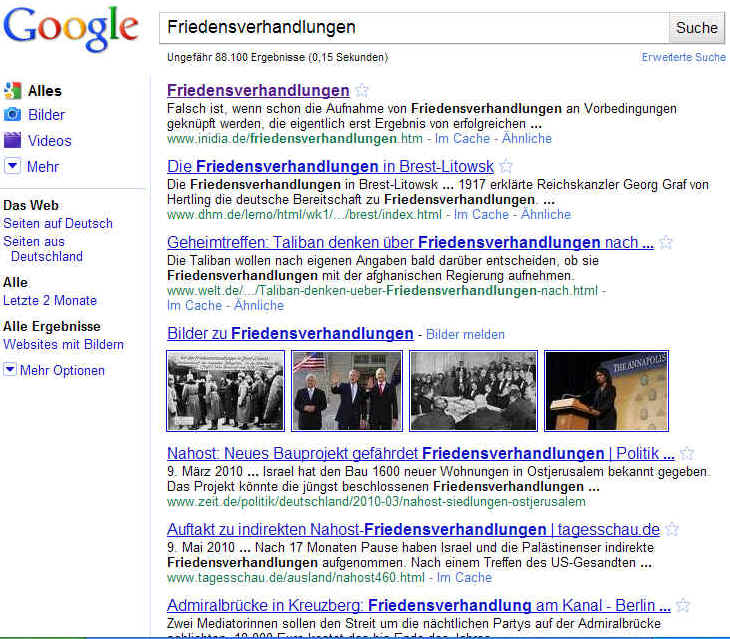Viewport: 730px width, 639px height.
Task: Click the www.zeit.de result URL text
Action: coord(376,501)
